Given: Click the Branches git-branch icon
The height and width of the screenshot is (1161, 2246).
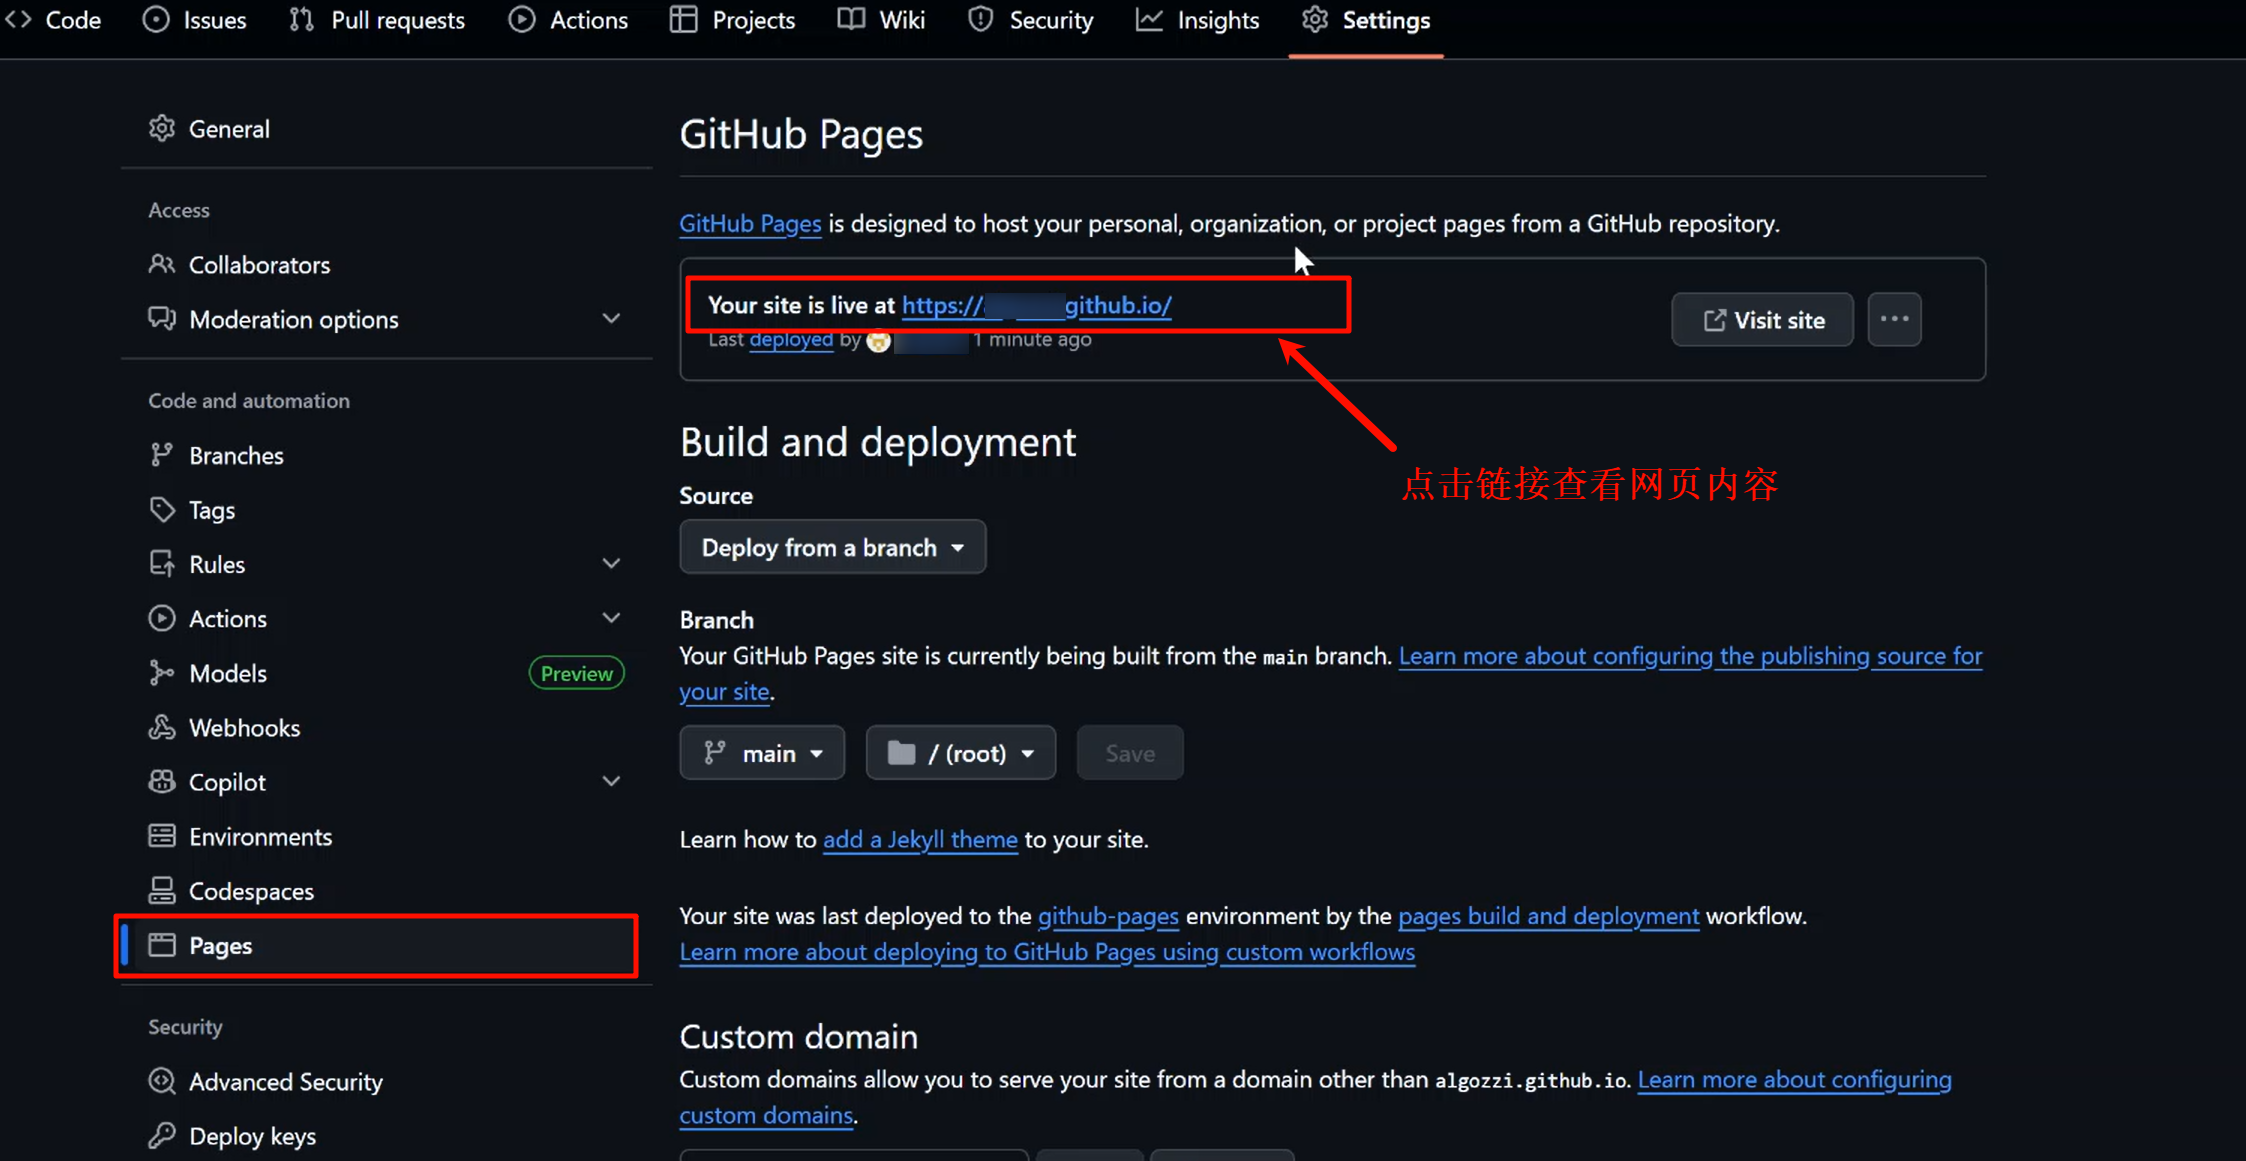Looking at the screenshot, I should 162,455.
